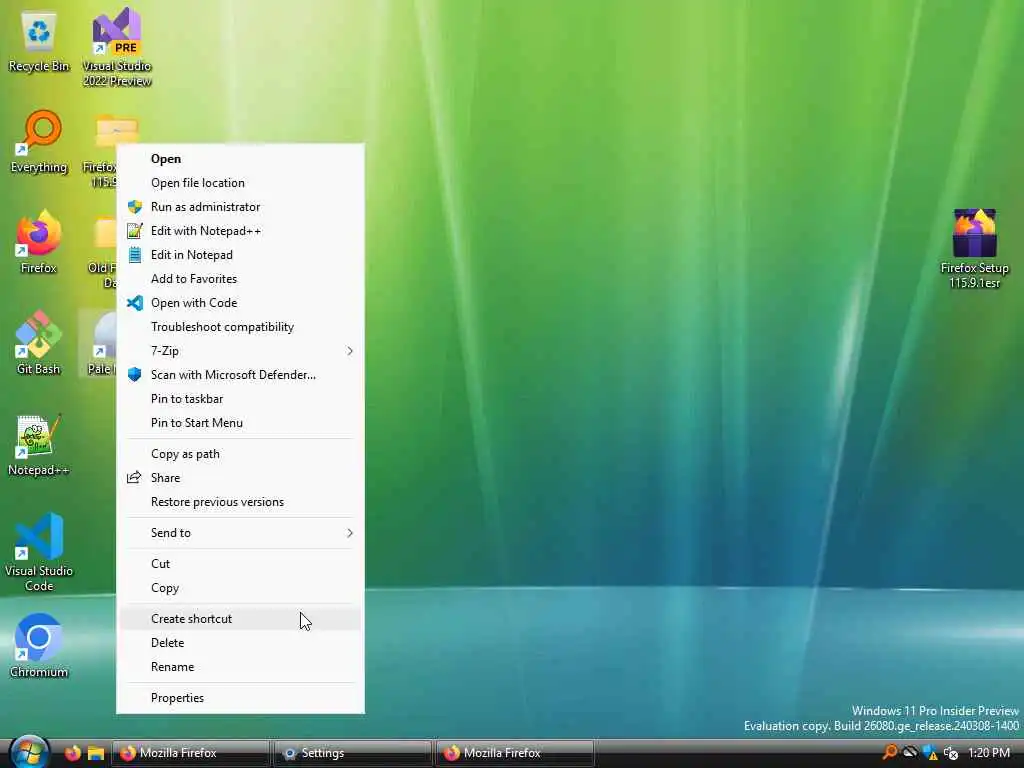Click the Everything magnifier tray icon
The image size is (1024, 768).
(x=889, y=752)
